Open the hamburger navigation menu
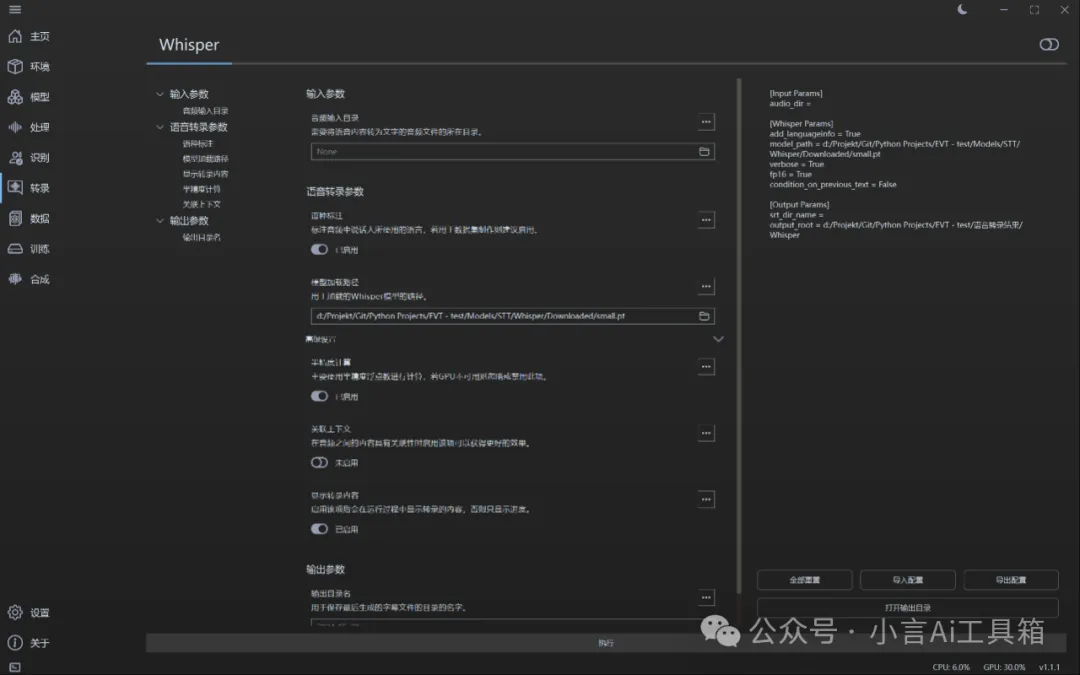The height and width of the screenshot is (675, 1080). tap(14, 10)
